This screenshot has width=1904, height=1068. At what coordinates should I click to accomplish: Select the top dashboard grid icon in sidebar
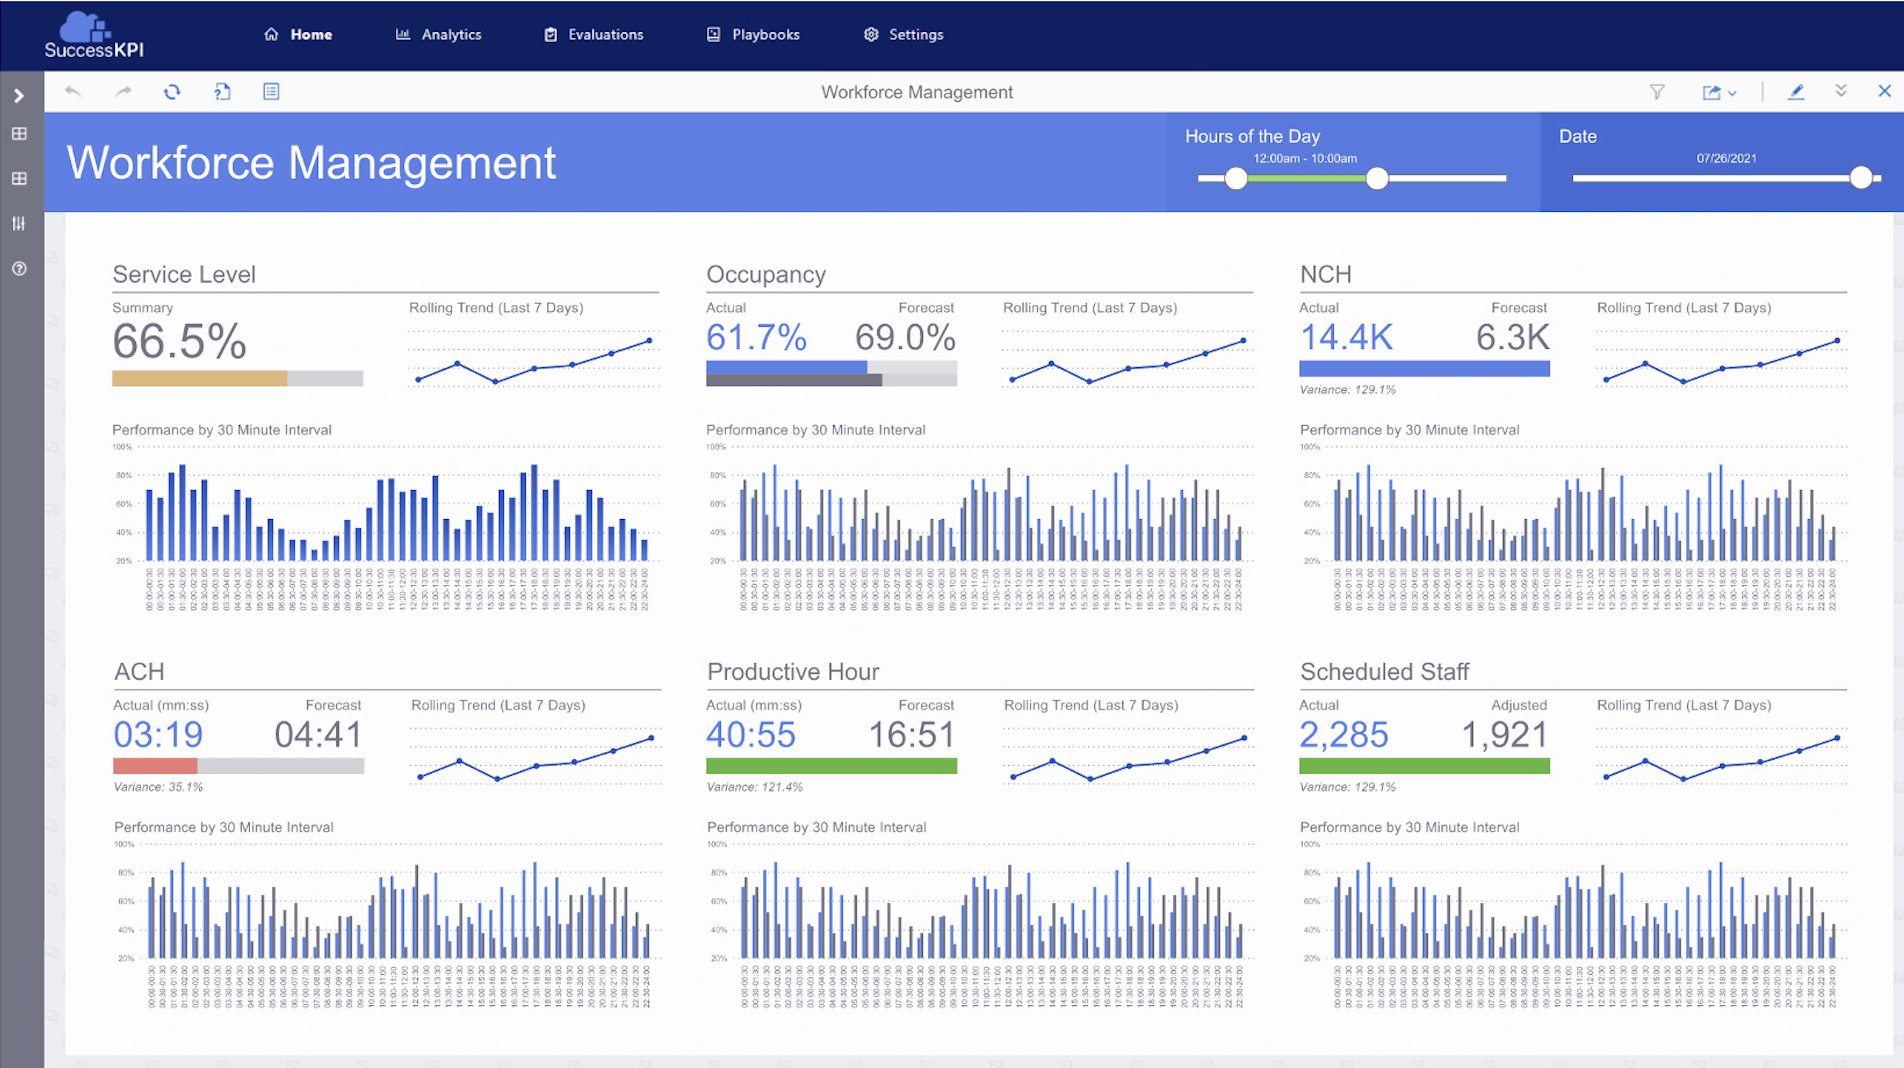[18, 133]
